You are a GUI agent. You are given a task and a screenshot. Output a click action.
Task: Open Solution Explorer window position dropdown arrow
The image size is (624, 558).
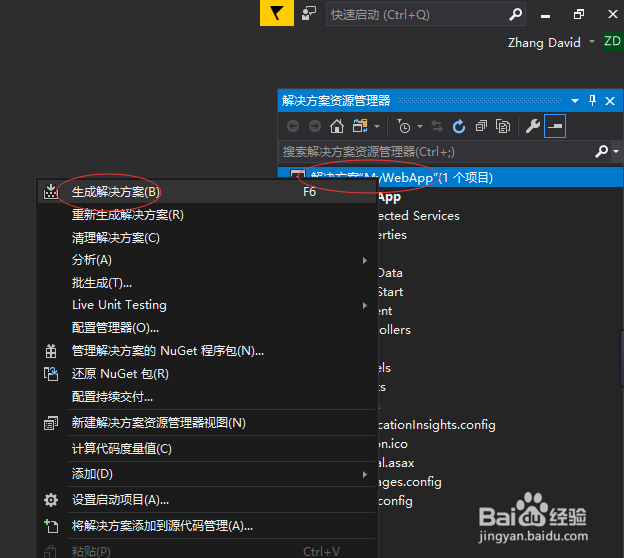[x=574, y=101]
